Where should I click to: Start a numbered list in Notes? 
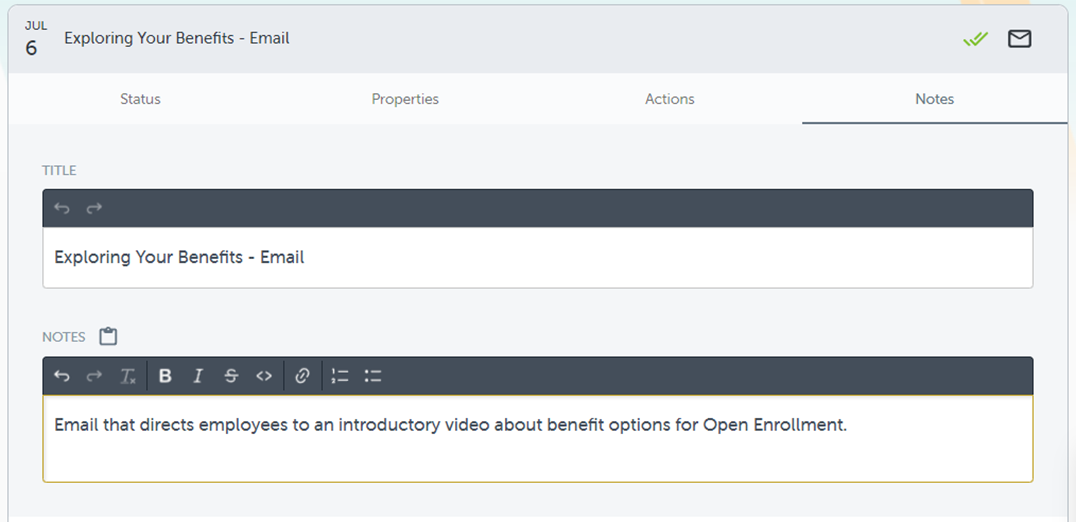[340, 376]
